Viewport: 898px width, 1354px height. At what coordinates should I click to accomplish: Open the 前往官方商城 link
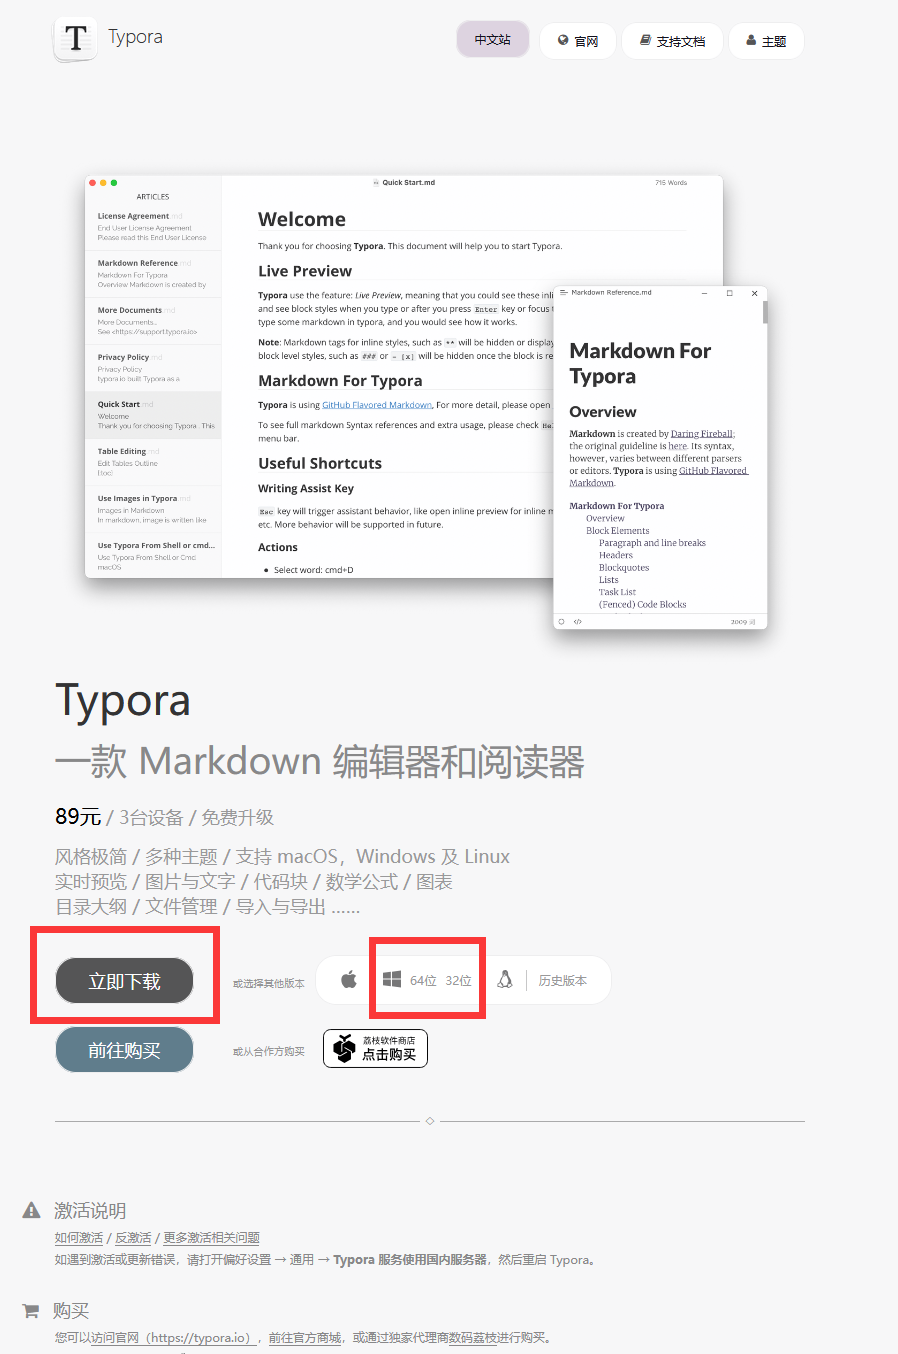pyautogui.click(x=305, y=1338)
